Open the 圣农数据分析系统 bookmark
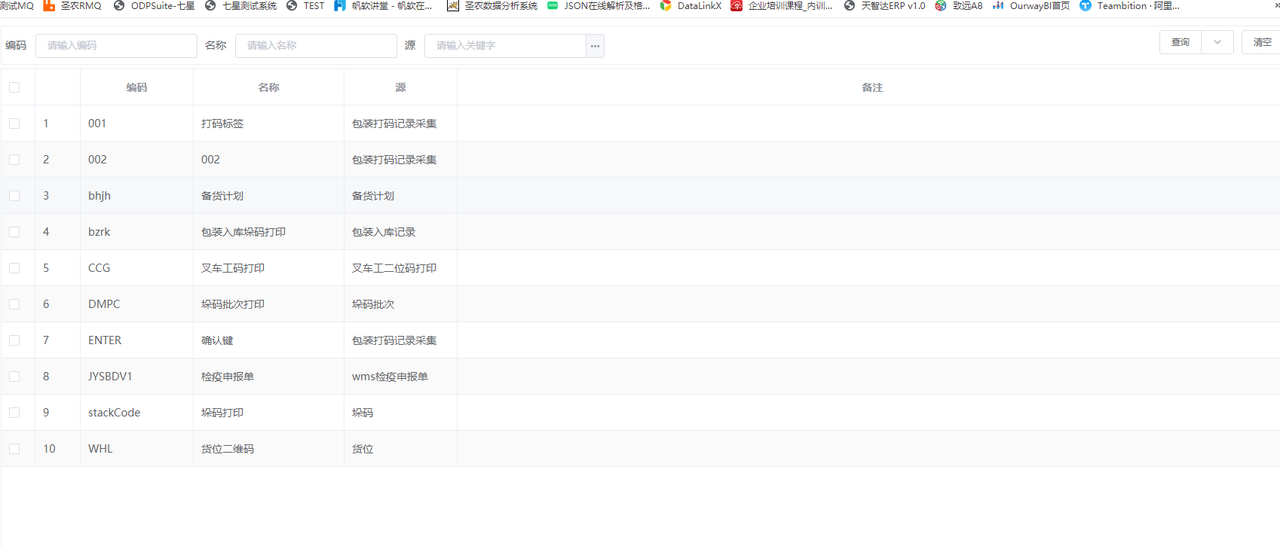Screen dimensions: 1280x546 492,6
